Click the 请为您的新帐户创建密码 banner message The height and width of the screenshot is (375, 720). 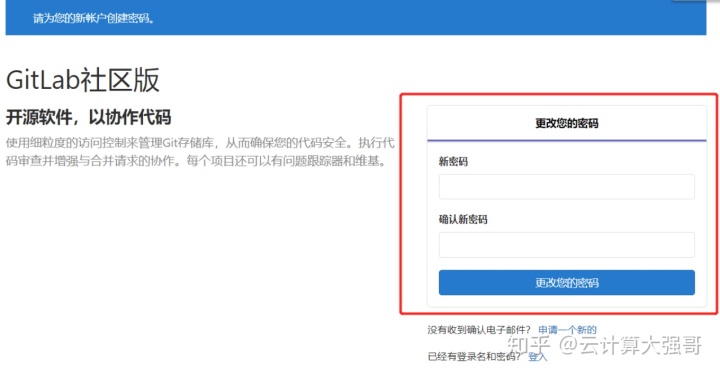(94, 19)
